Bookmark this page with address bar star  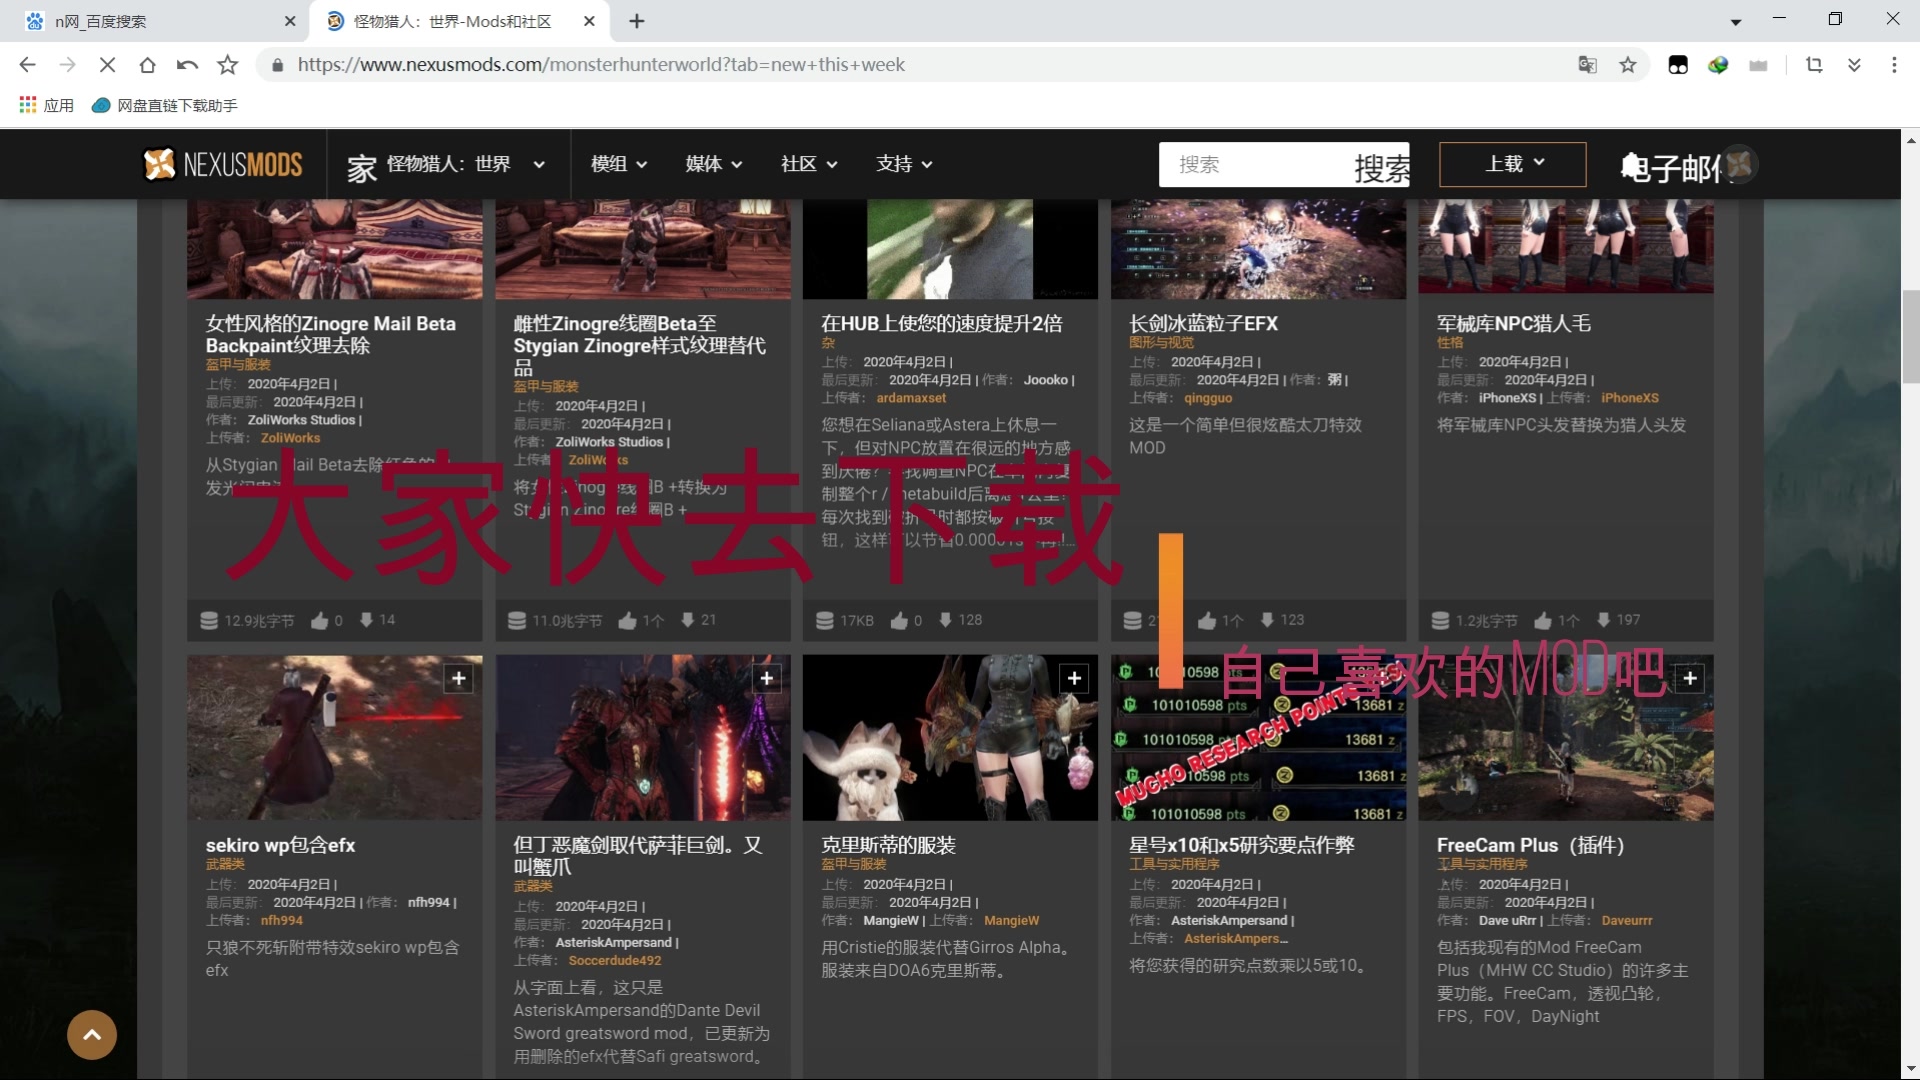[1628, 65]
